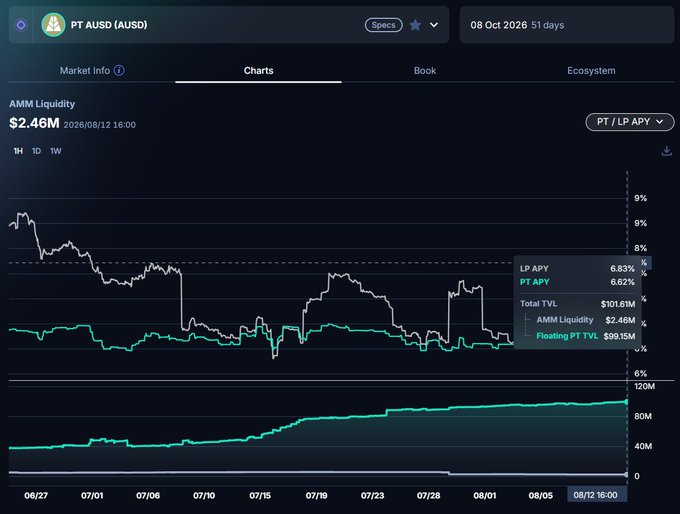This screenshot has height=514, width=680.
Task: Click the PT AUSD (AUSD) market title
Action: (x=109, y=25)
